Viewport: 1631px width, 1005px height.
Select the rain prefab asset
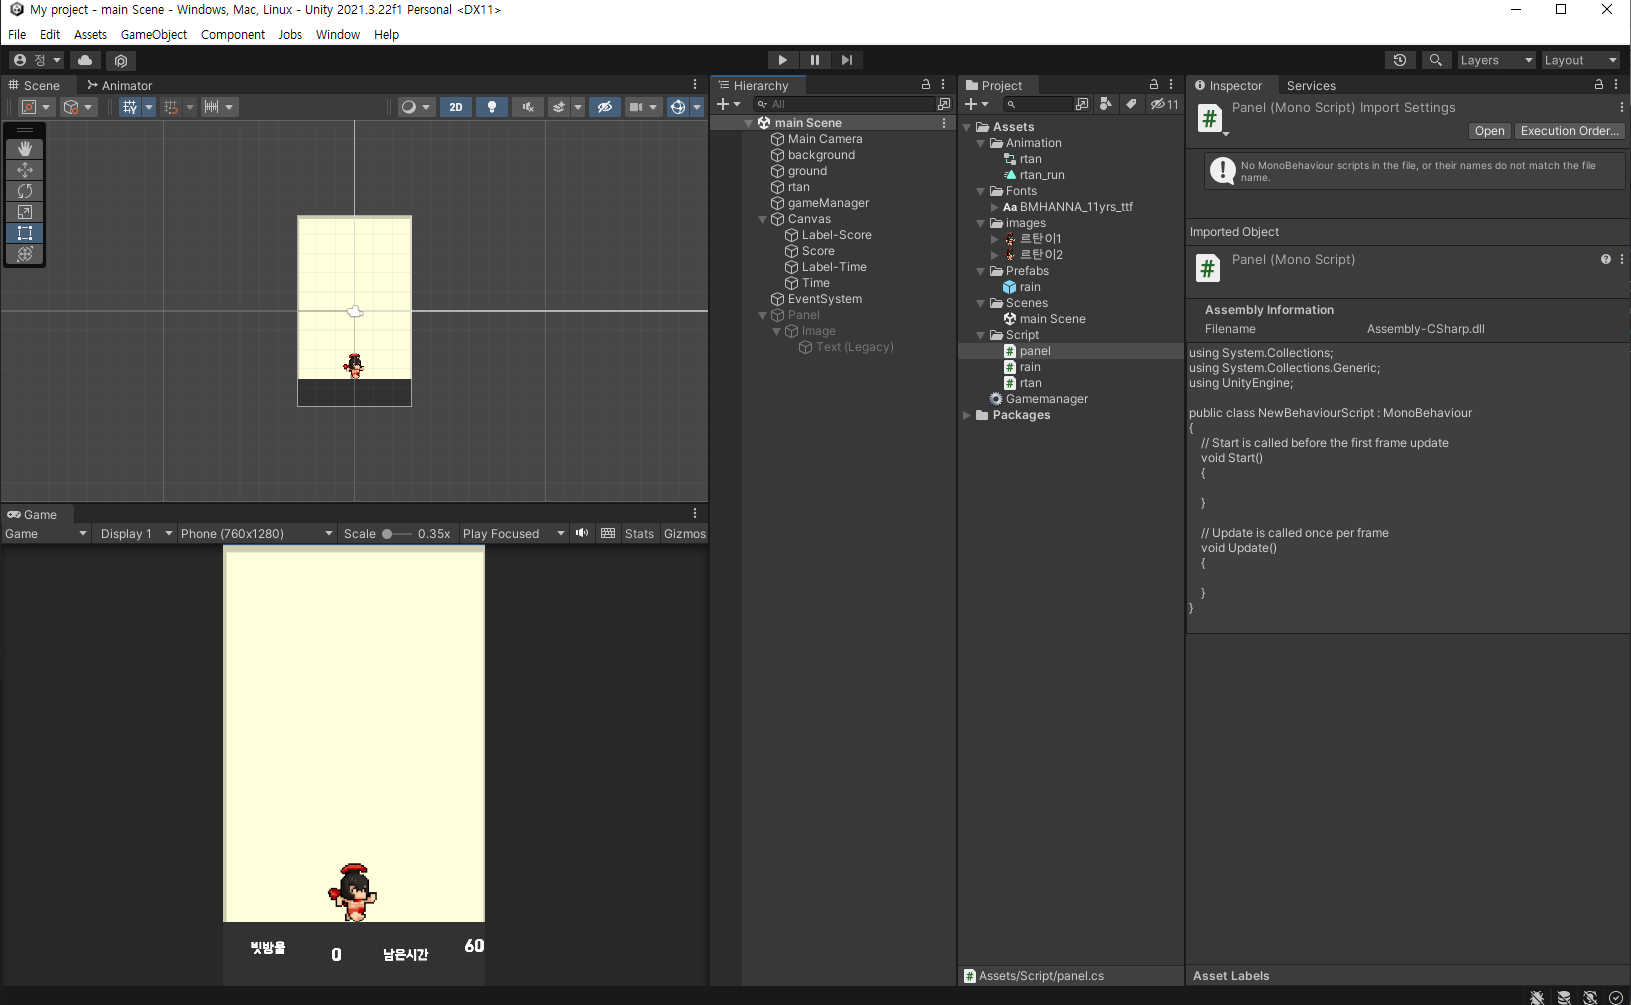coord(1029,287)
